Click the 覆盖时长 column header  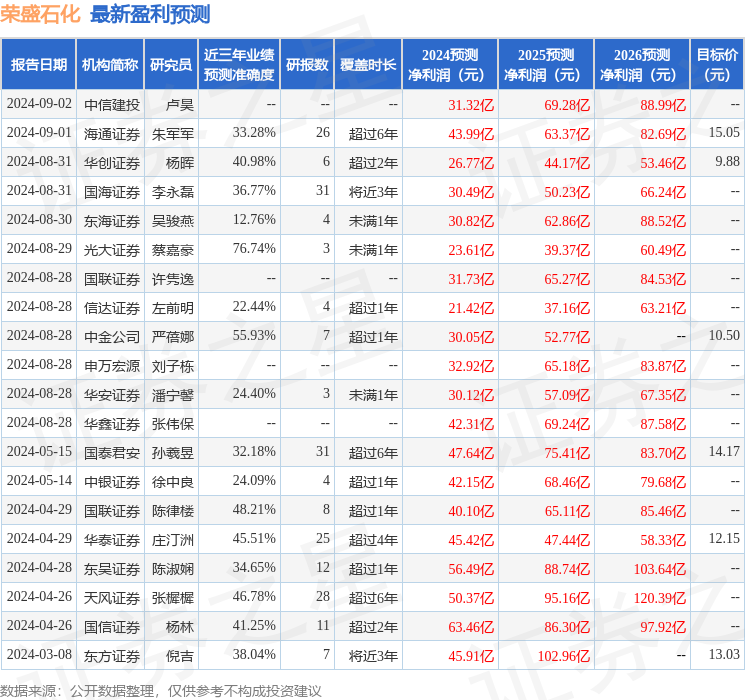click(x=368, y=64)
